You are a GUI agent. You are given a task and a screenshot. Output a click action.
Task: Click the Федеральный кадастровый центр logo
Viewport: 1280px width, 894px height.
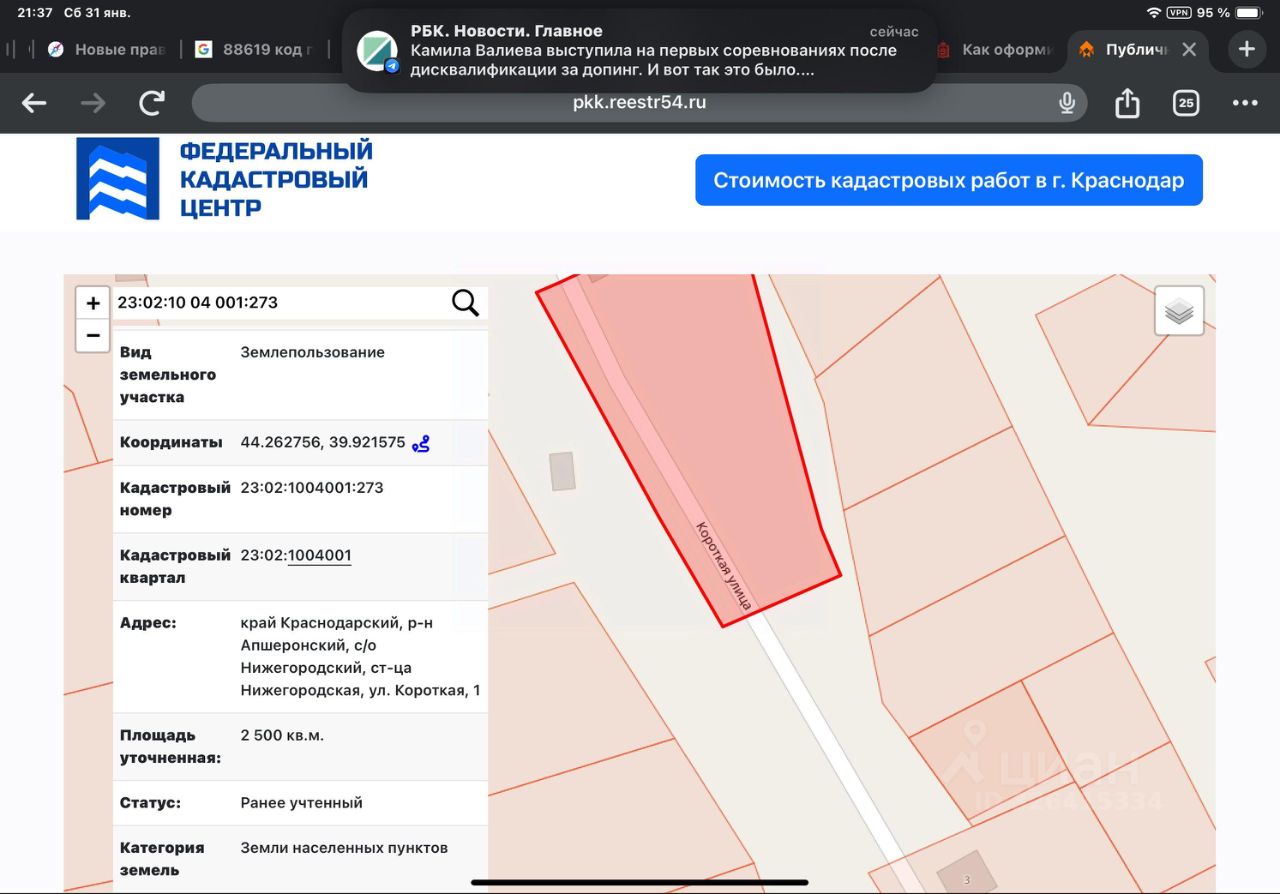click(x=224, y=179)
